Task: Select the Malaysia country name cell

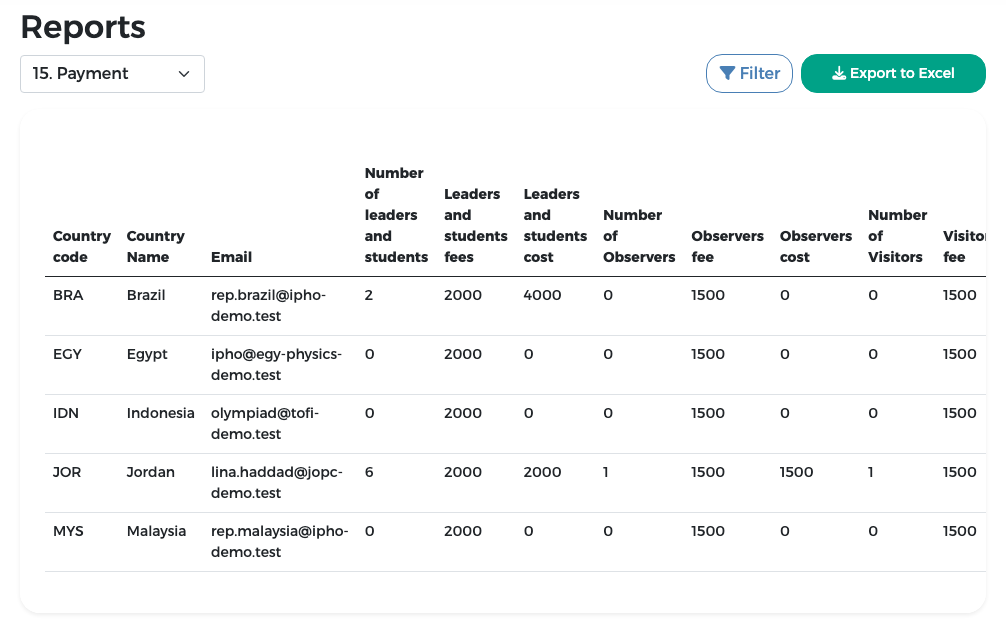Action: pos(157,532)
